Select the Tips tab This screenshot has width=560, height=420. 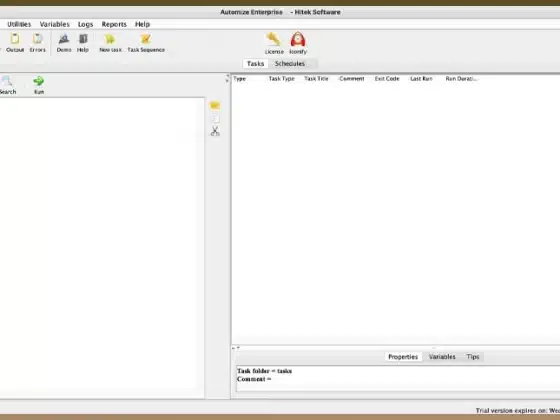click(472, 357)
